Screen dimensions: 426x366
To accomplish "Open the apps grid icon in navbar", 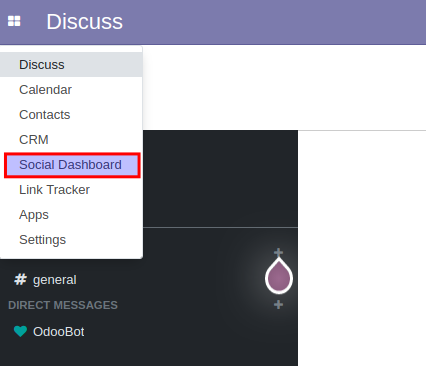I will coord(14,21).
